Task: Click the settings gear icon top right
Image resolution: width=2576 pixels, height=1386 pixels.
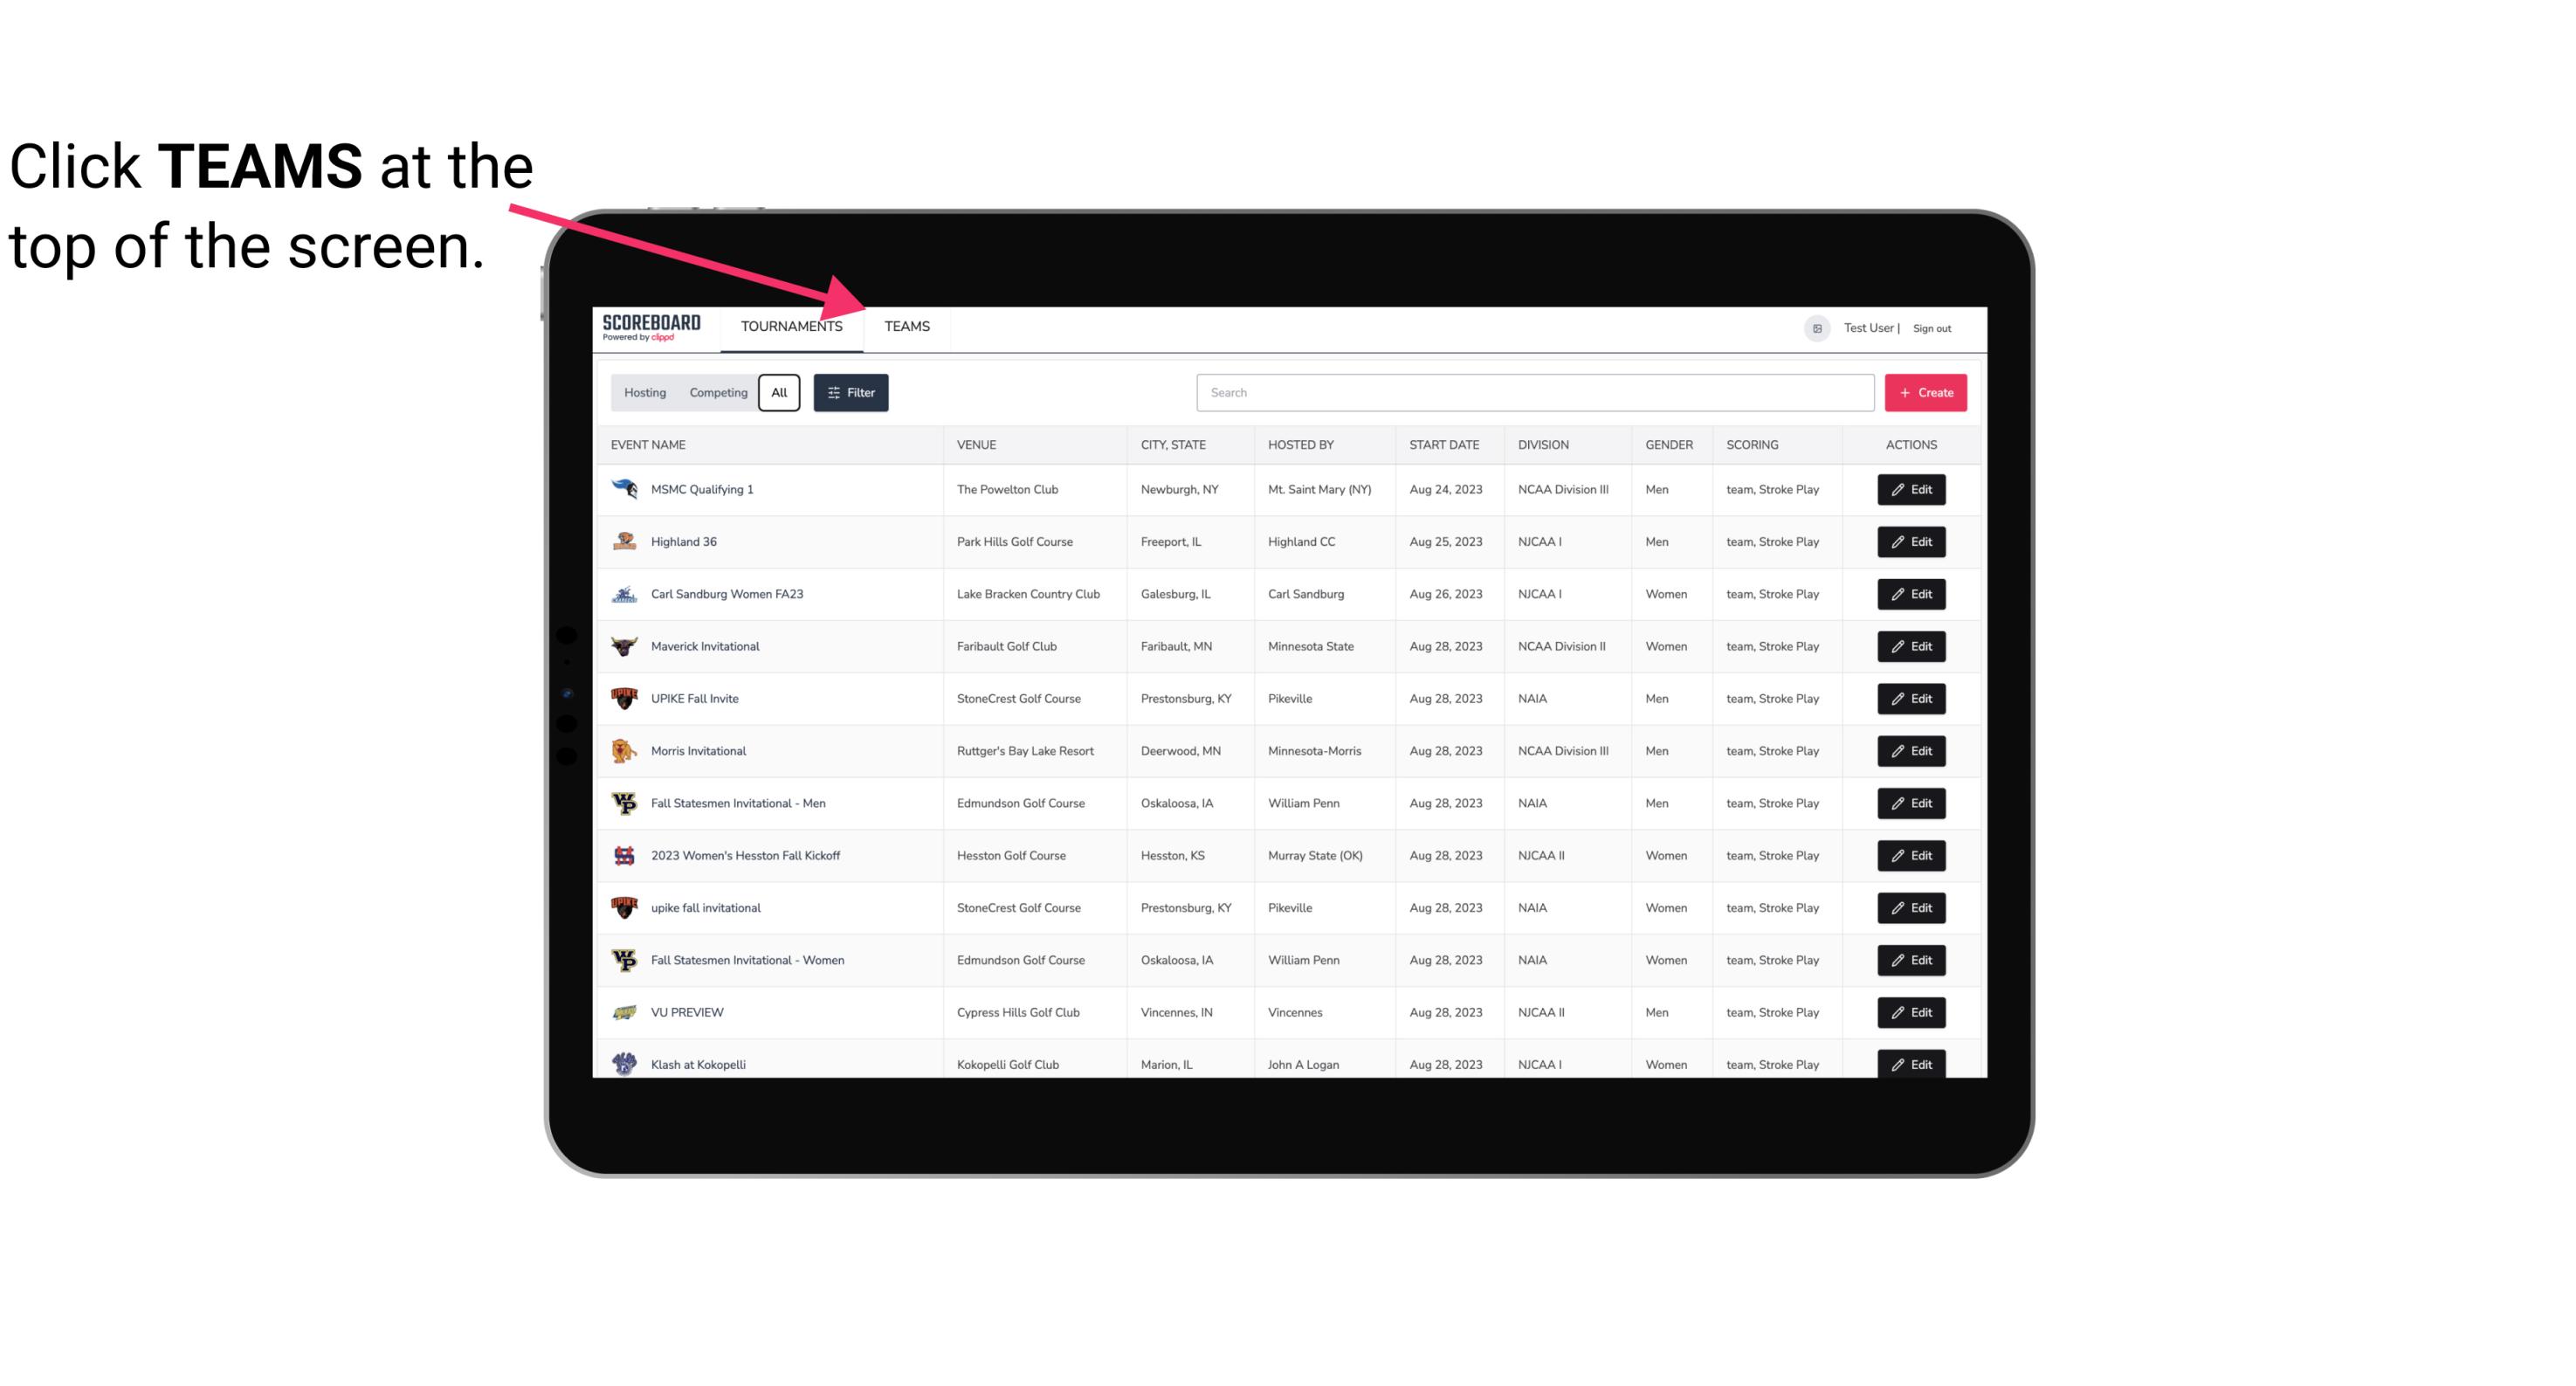Action: point(1812,328)
